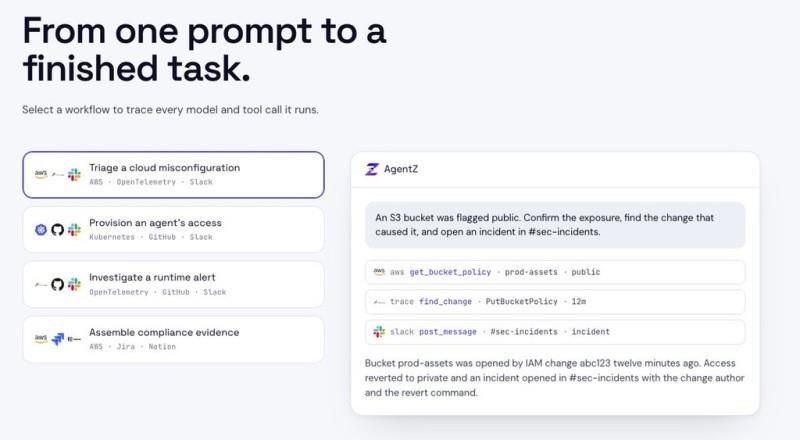Open the Investigate a runtime alert workflow

click(173, 284)
